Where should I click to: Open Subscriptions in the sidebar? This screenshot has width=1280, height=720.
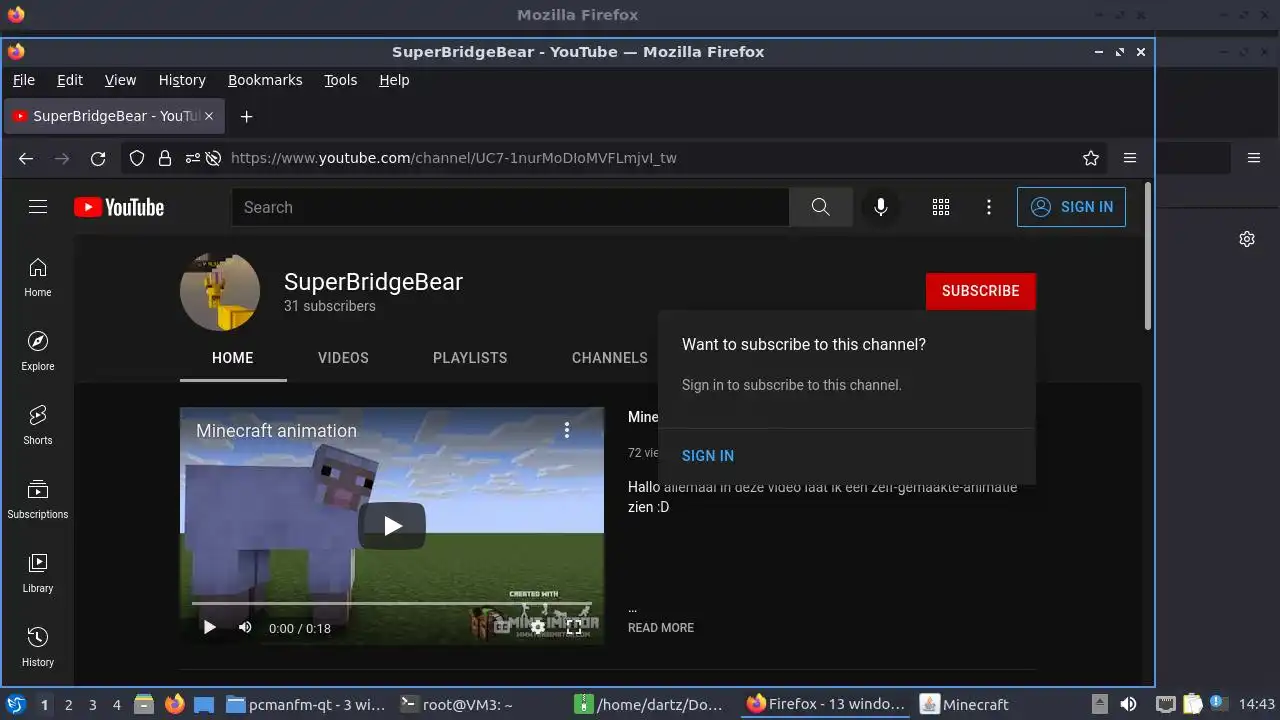(x=38, y=499)
